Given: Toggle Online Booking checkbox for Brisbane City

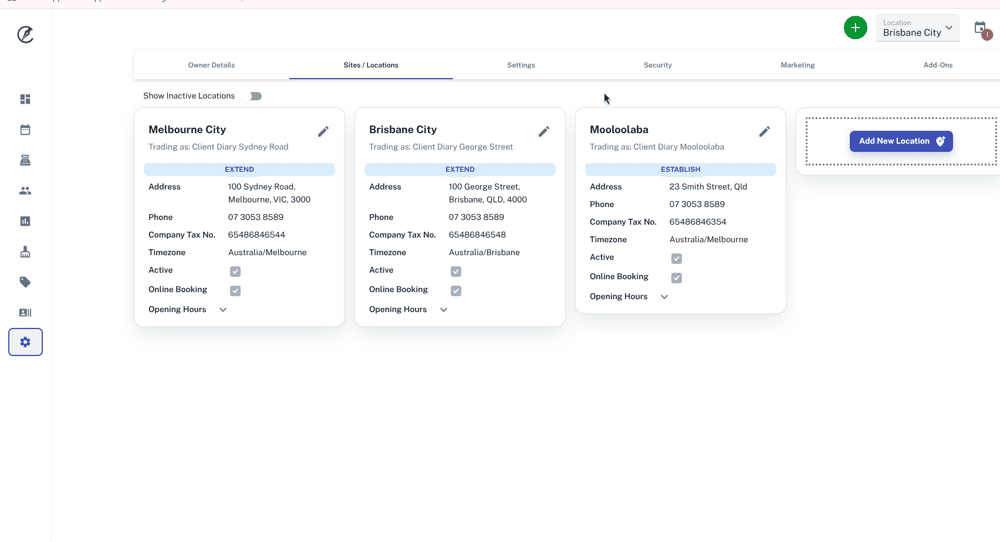Looking at the screenshot, I should pos(456,291).
